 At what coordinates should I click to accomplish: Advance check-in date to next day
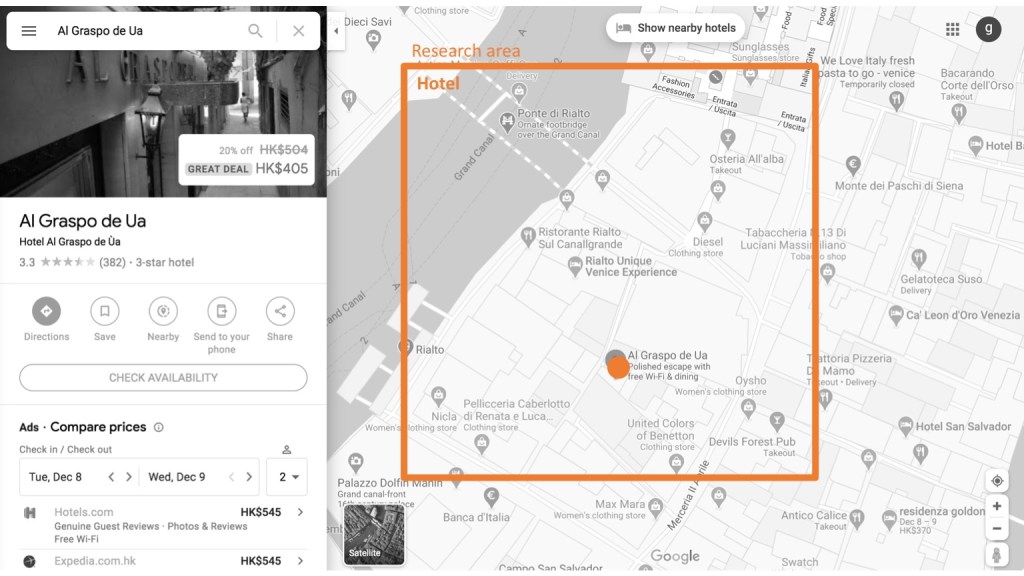129,477
